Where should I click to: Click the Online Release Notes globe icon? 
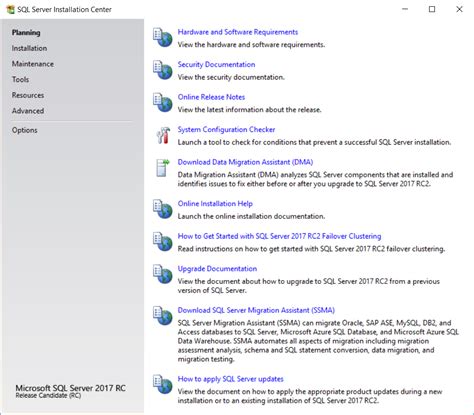pos(163,103)
